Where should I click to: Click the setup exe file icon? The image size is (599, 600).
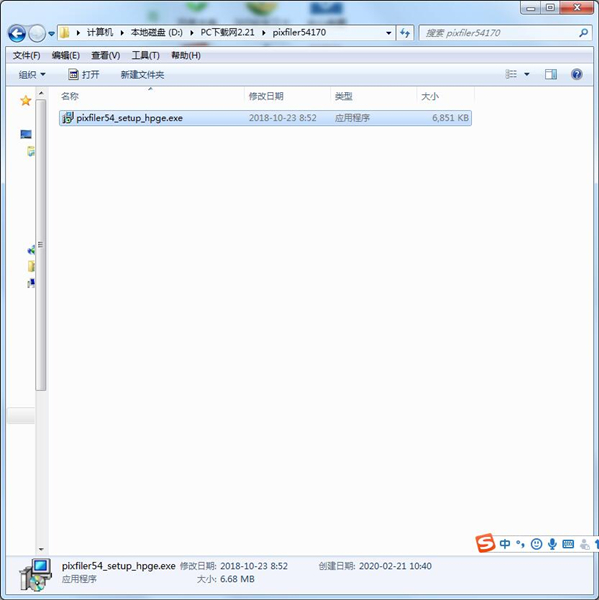[68, 118]
